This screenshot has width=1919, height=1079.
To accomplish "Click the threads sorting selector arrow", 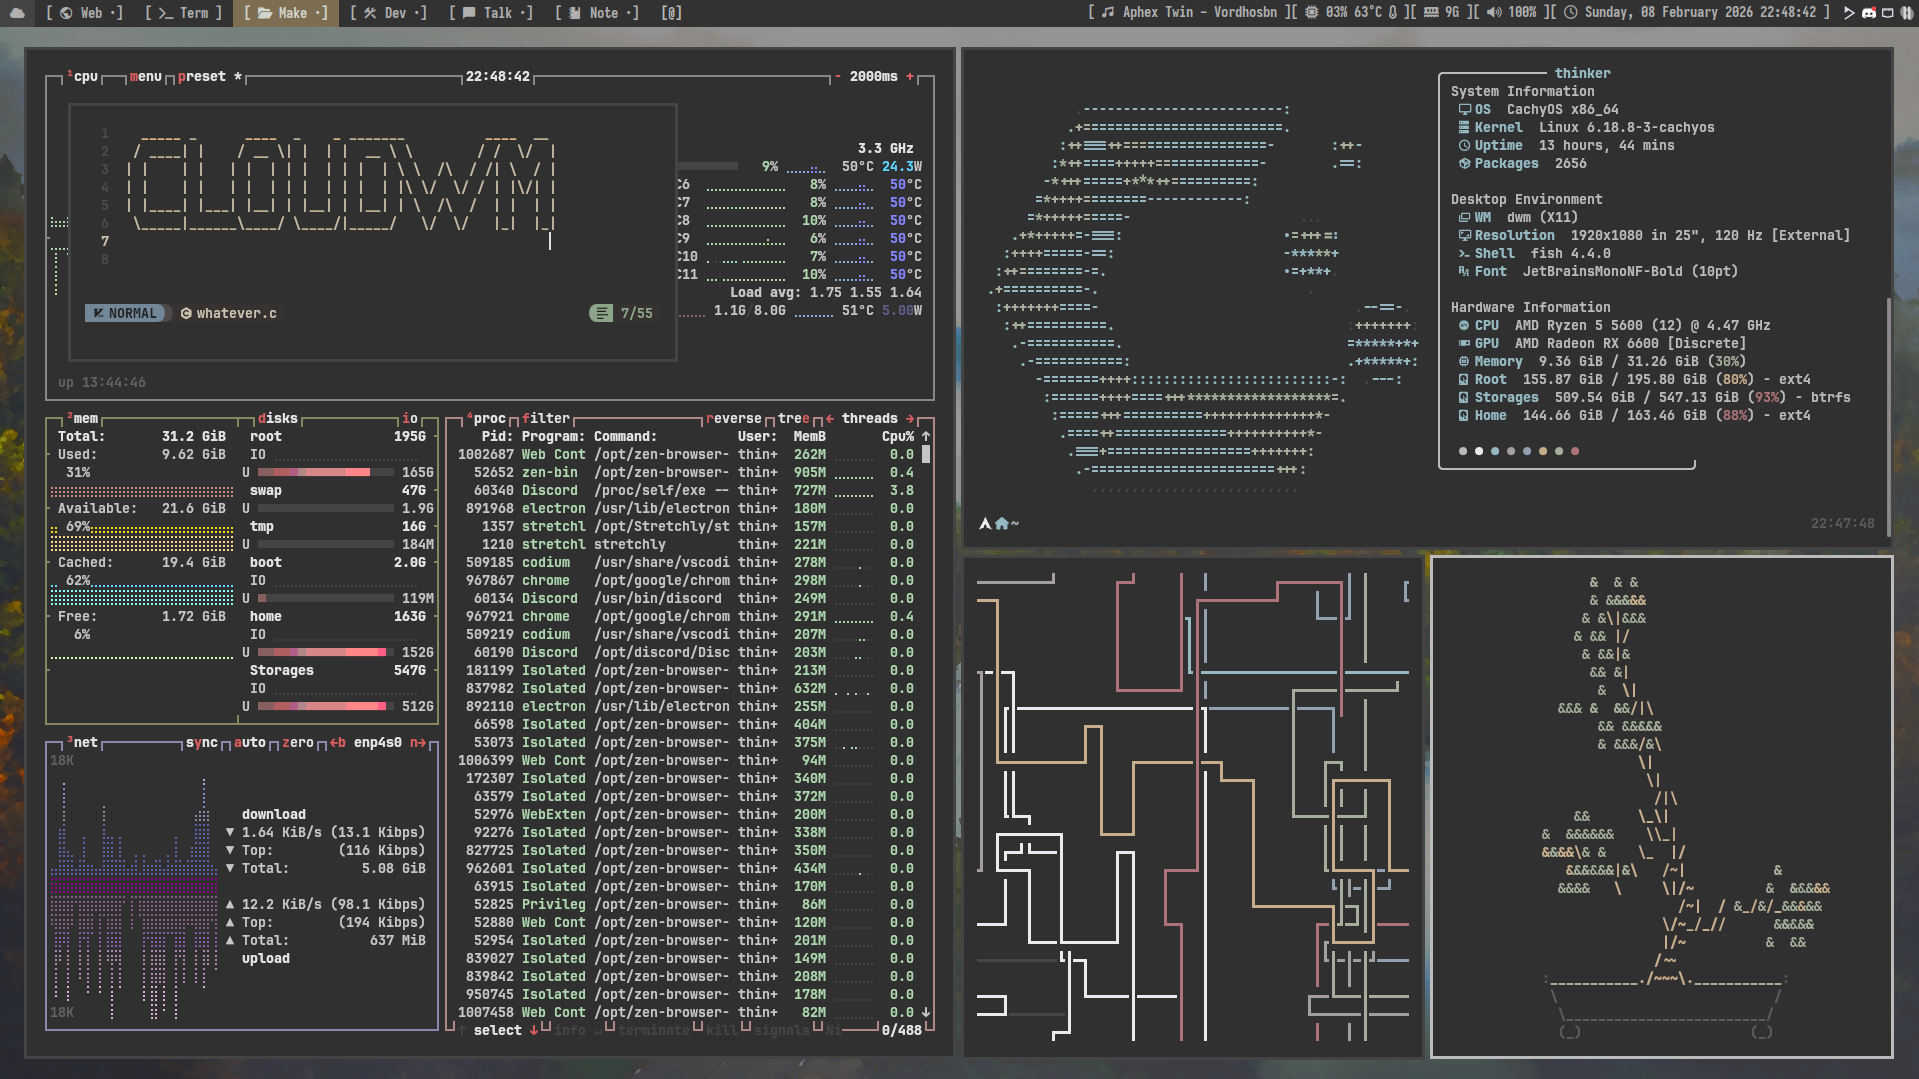I will point(910,418).
